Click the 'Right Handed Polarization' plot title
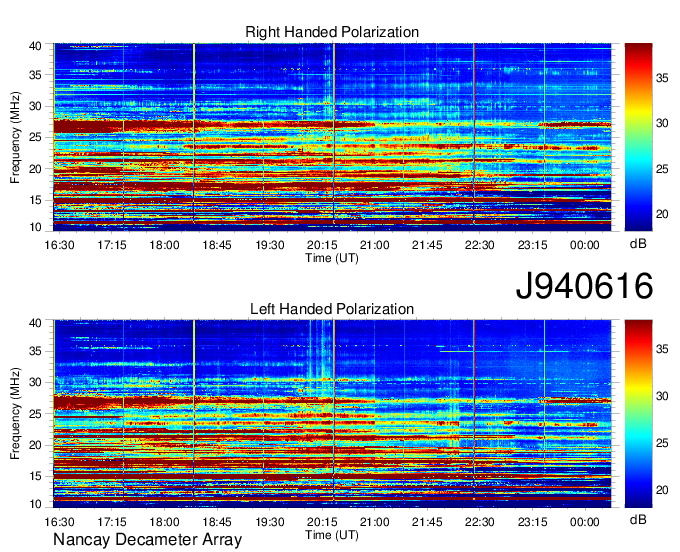680x552 pixels. tap(332, 32)
